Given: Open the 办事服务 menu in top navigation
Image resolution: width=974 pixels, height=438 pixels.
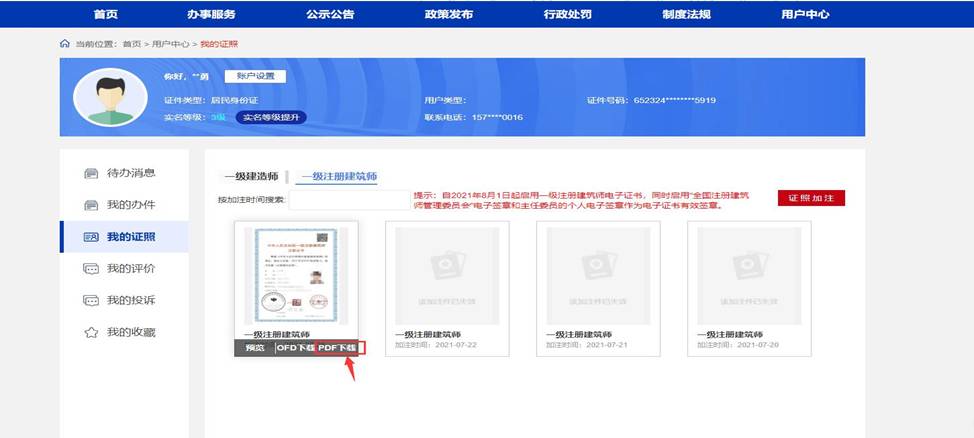Looking at the screenshot, I should click(211, 14).
